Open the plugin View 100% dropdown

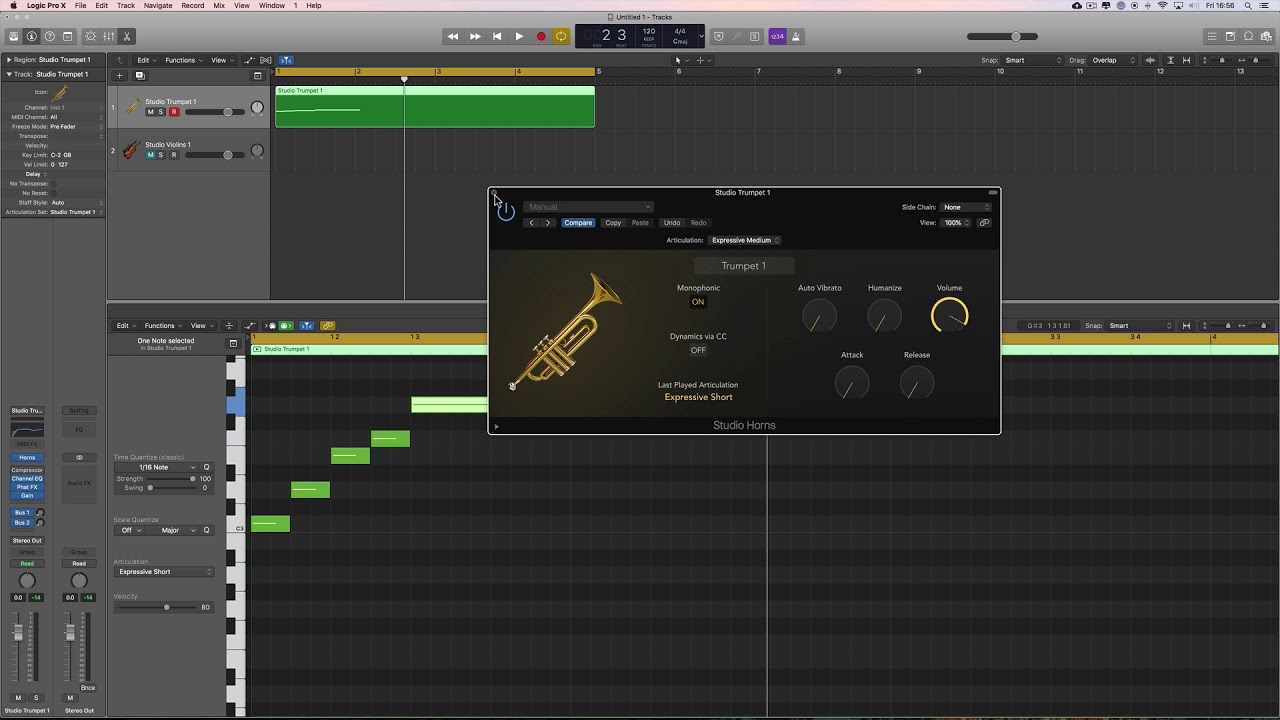pos(956,223)
